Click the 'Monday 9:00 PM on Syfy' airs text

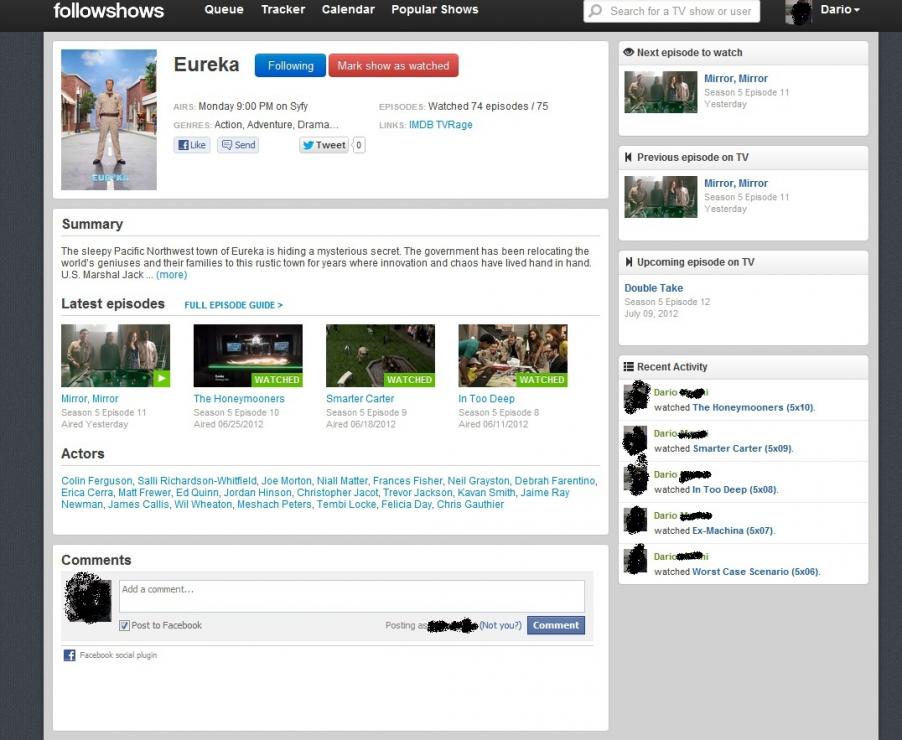[x=253, y=106]
